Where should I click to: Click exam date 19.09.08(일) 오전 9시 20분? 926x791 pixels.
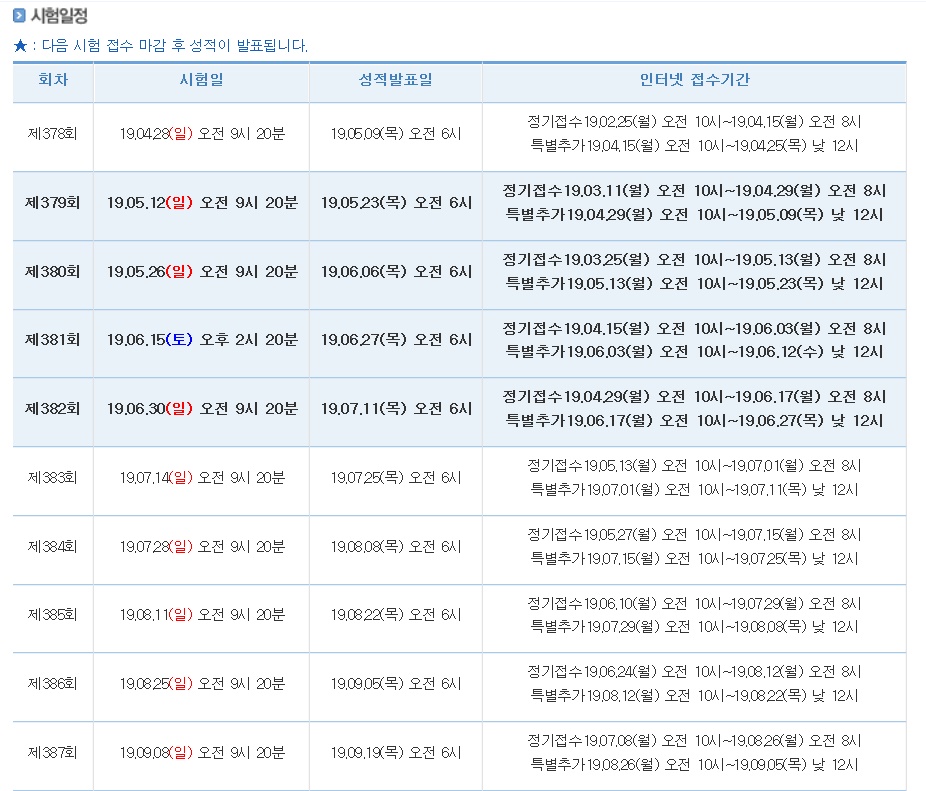203,753
